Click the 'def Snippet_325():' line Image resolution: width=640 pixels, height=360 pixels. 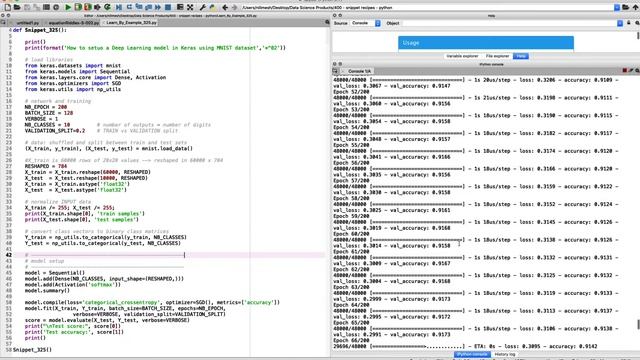click(x=40, y=30)
